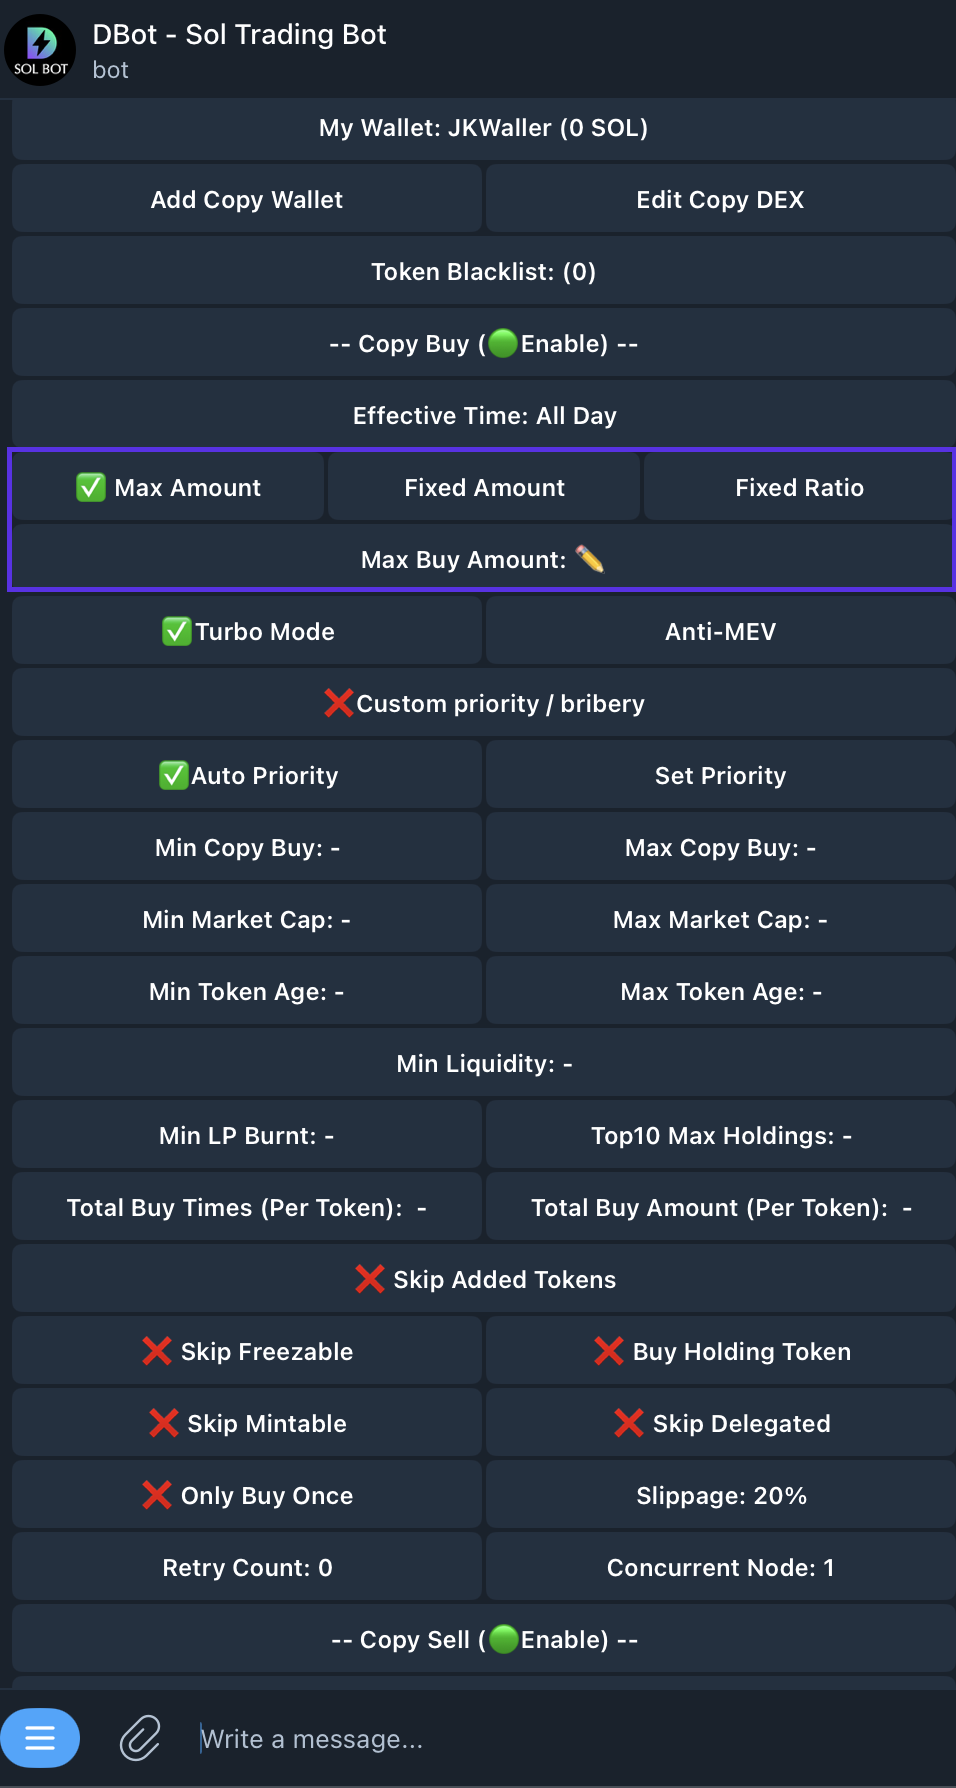
Task: Disable Auto Priority
Action: point(247,775)
